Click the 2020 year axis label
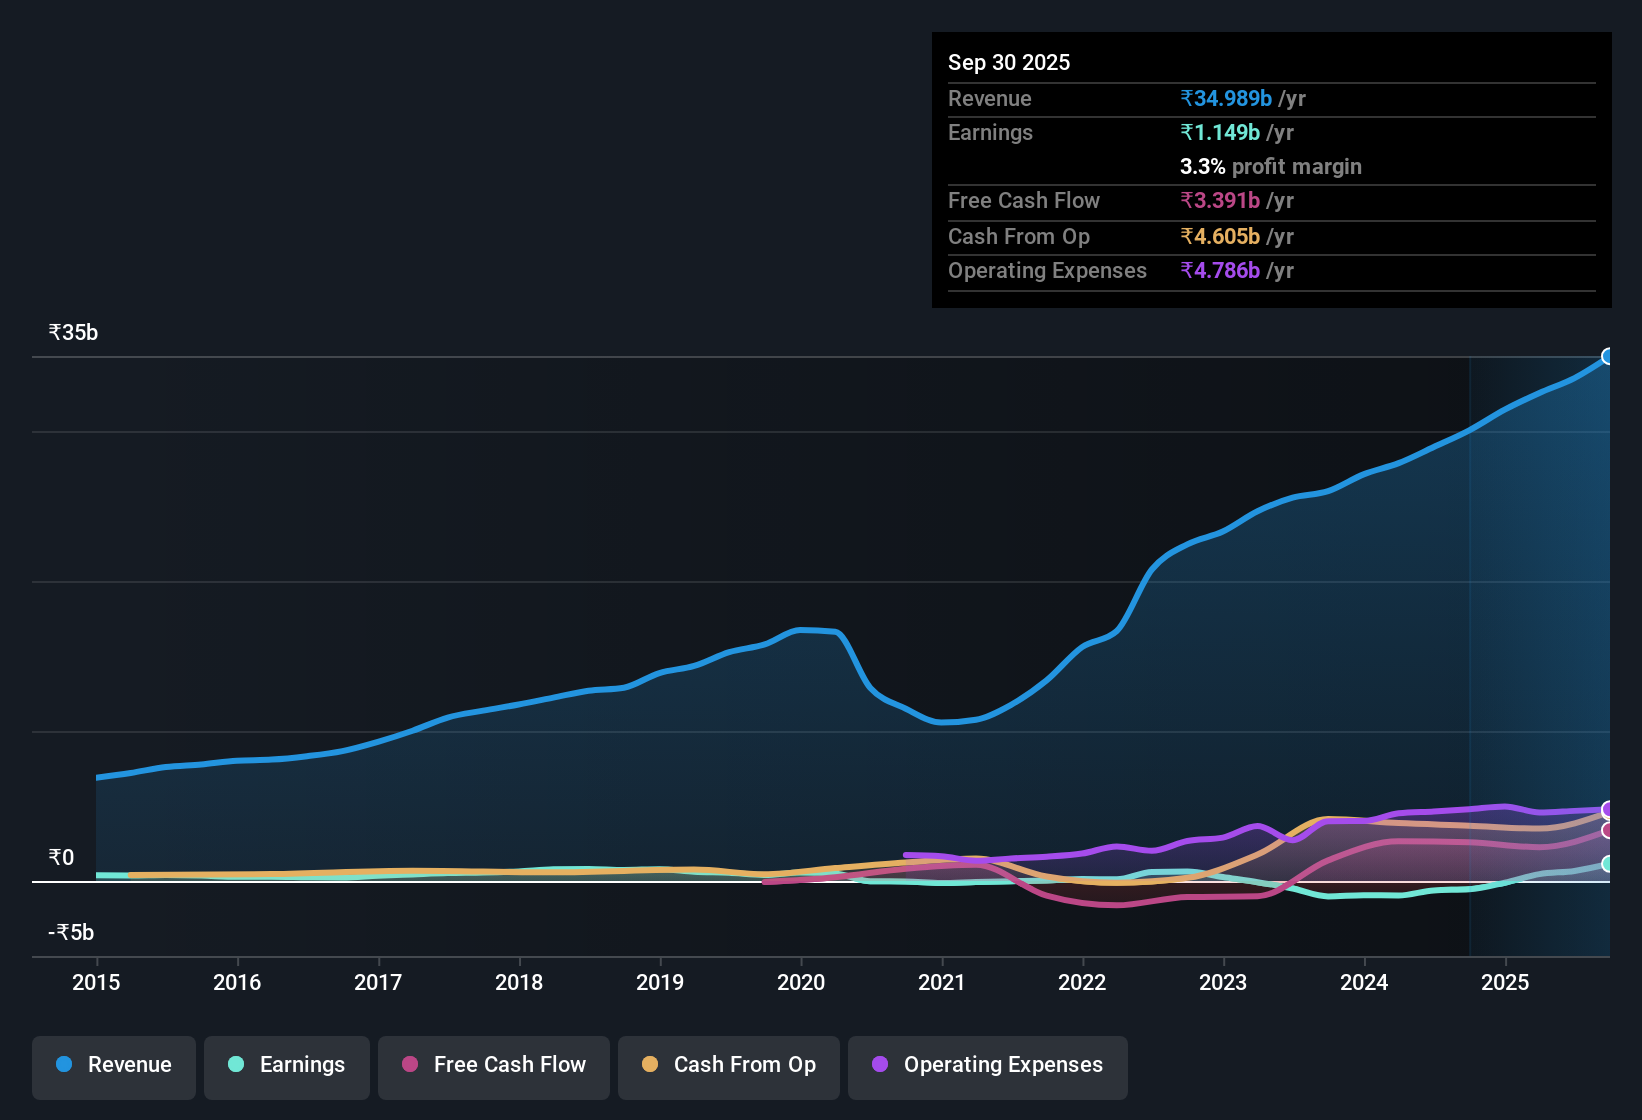This screenshot has height=1120, width=1642. pos(801,983)
